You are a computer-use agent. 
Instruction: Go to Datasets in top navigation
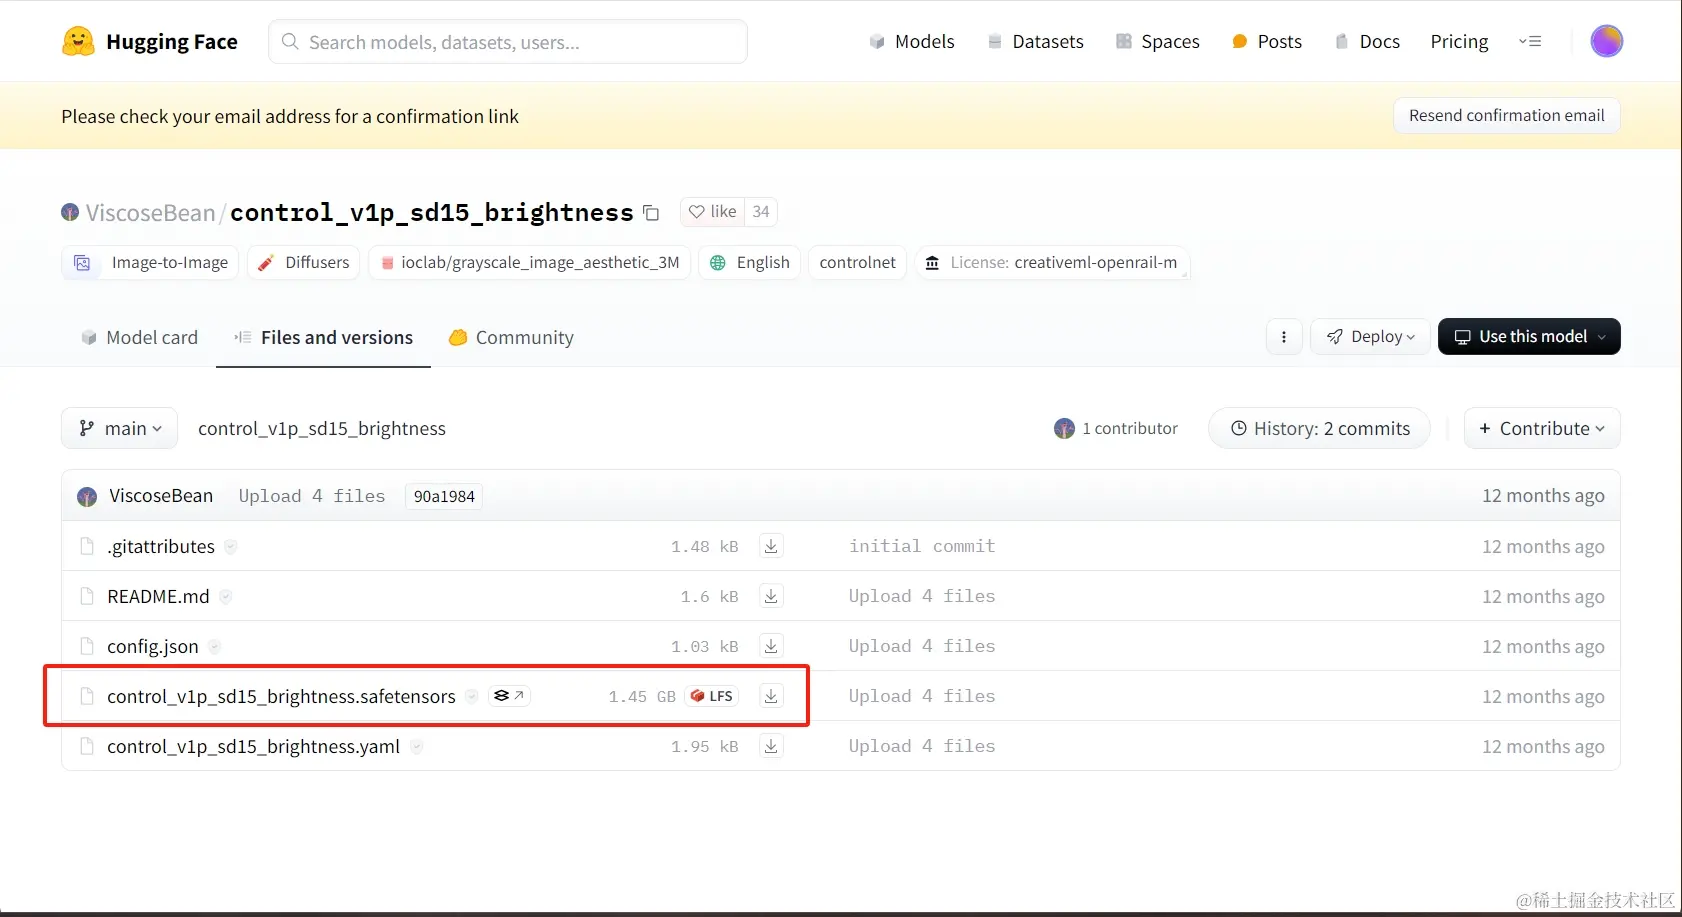pos(1036,41)
